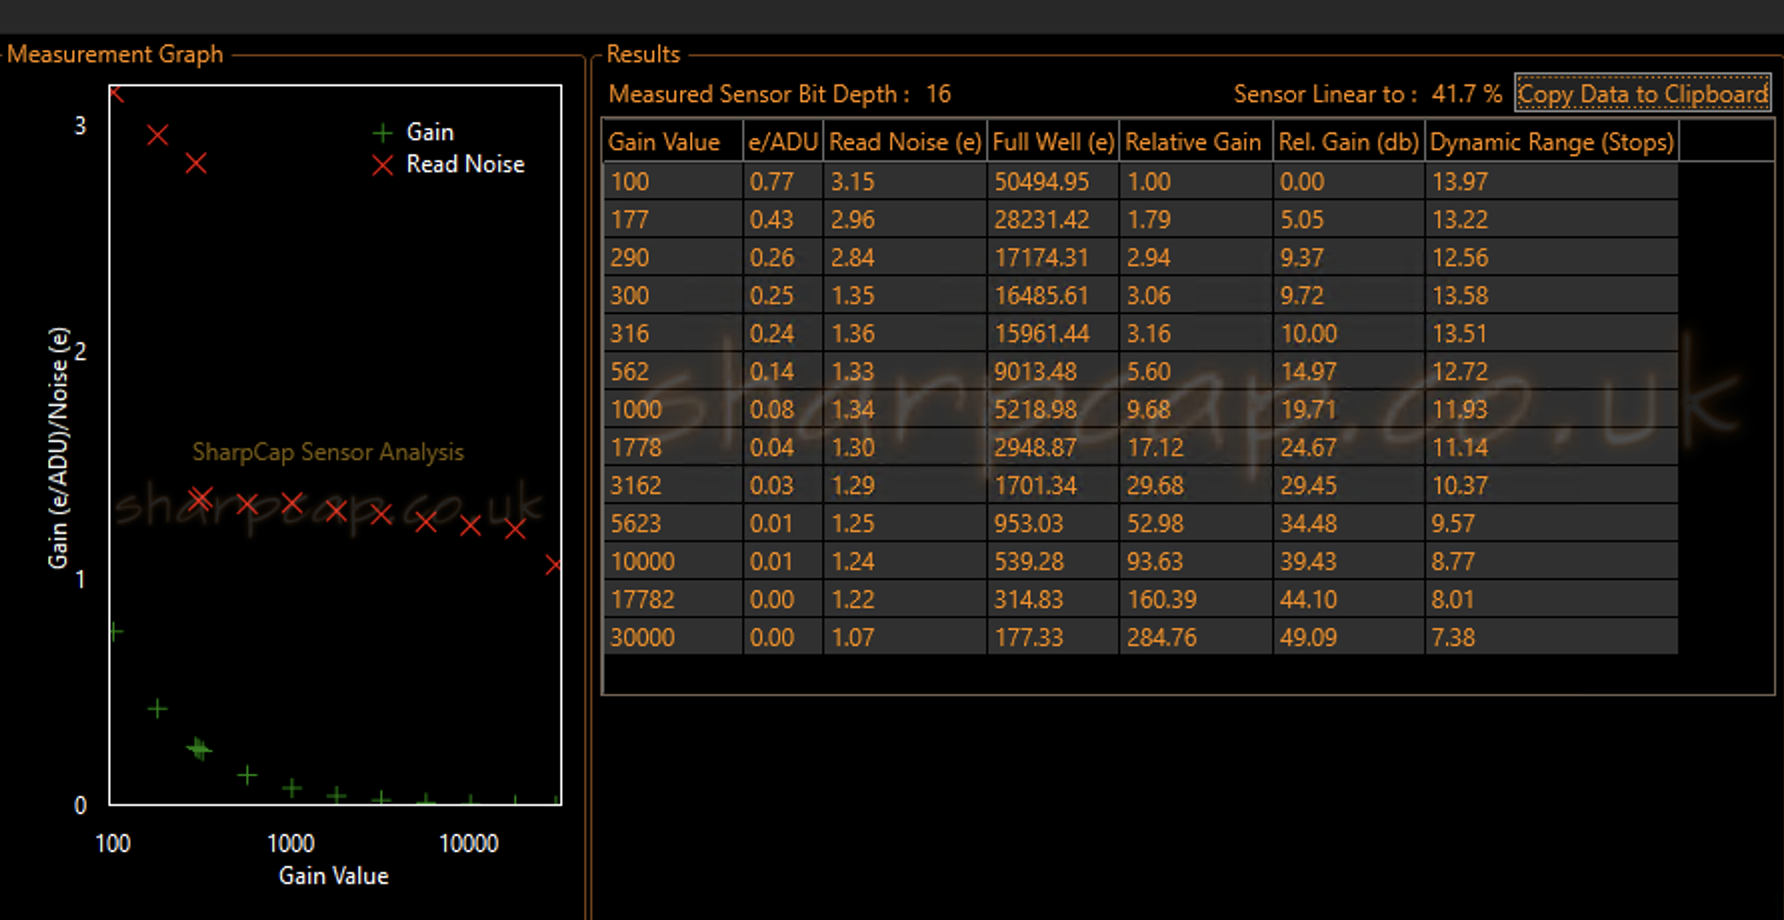This screenshot has height=920, width=1784.
Task: Click relative gain value 17.12
Action: [x=1196, y=447]
